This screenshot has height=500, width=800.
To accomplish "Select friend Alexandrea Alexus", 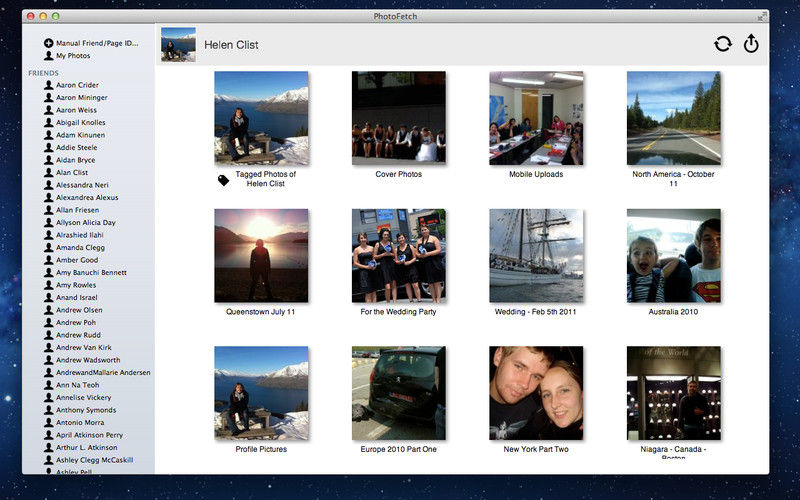I will click(x=88, y=197).
